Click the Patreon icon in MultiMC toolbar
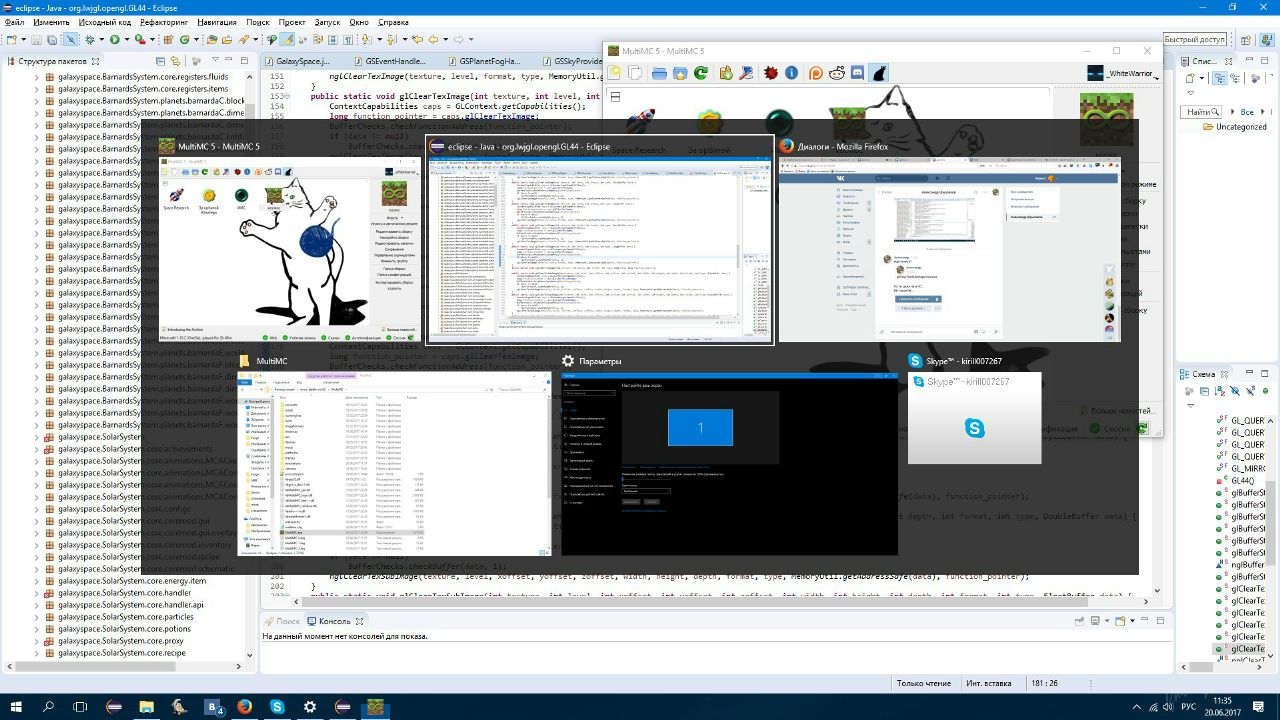1280x720 pixels. click(816, 72)
